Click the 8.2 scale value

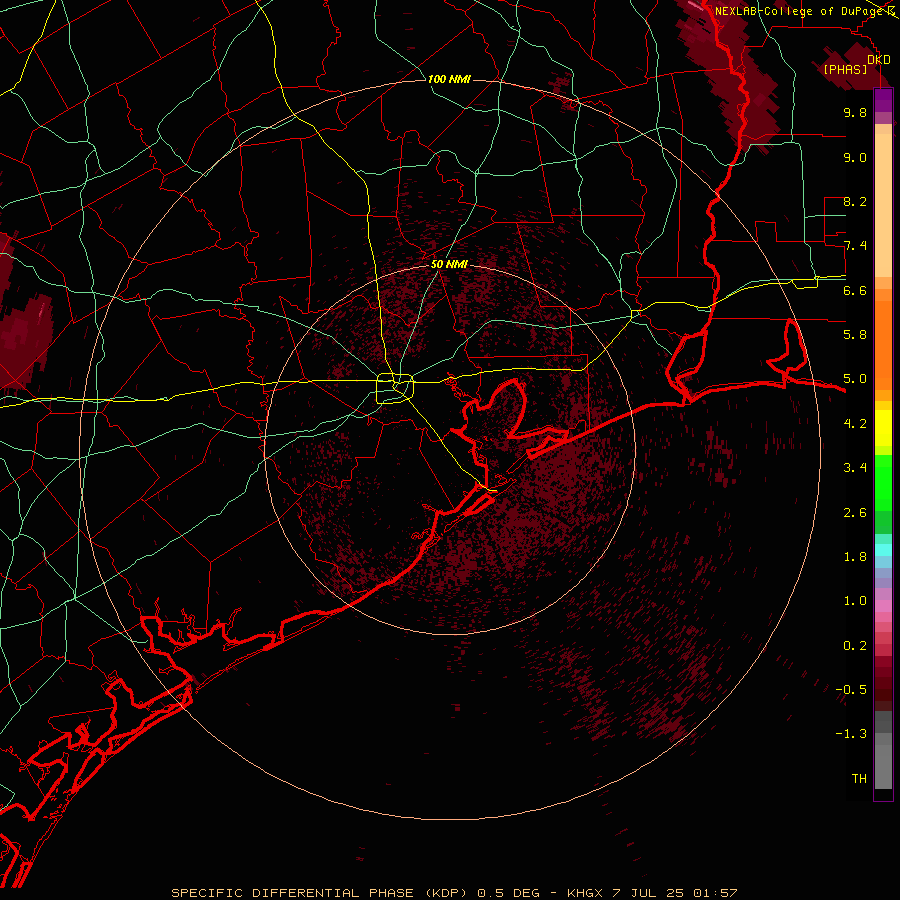coord(855,201)
